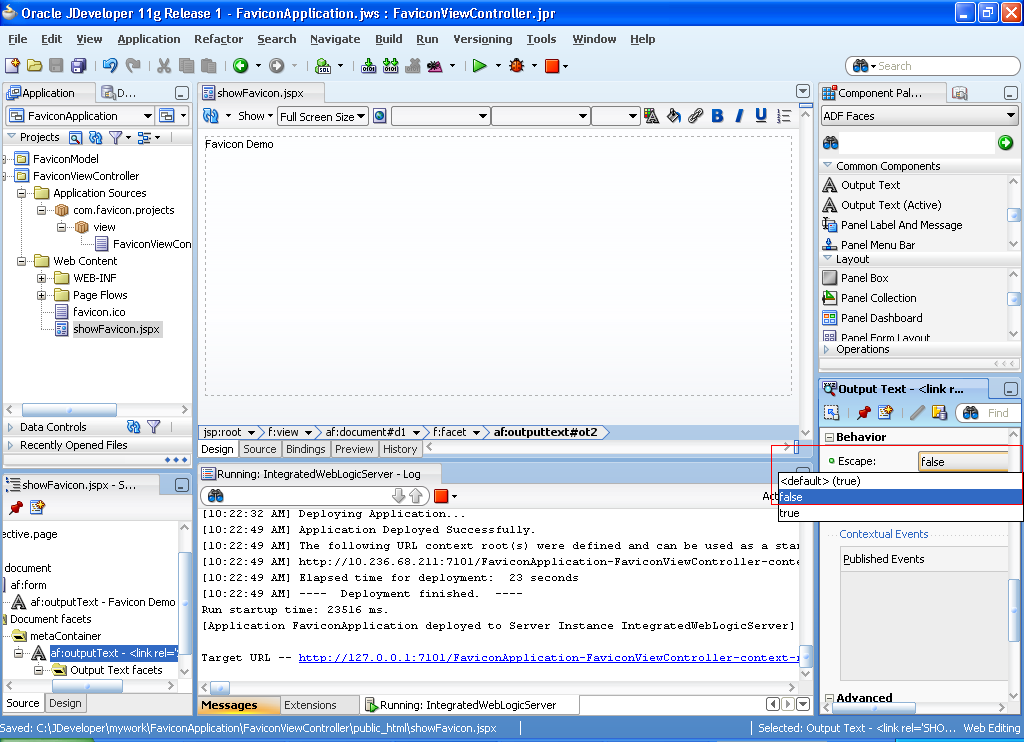Click the green Run play icon
Image resolution: width=1024 pixels, height=742 pixels.
point(479,65)
